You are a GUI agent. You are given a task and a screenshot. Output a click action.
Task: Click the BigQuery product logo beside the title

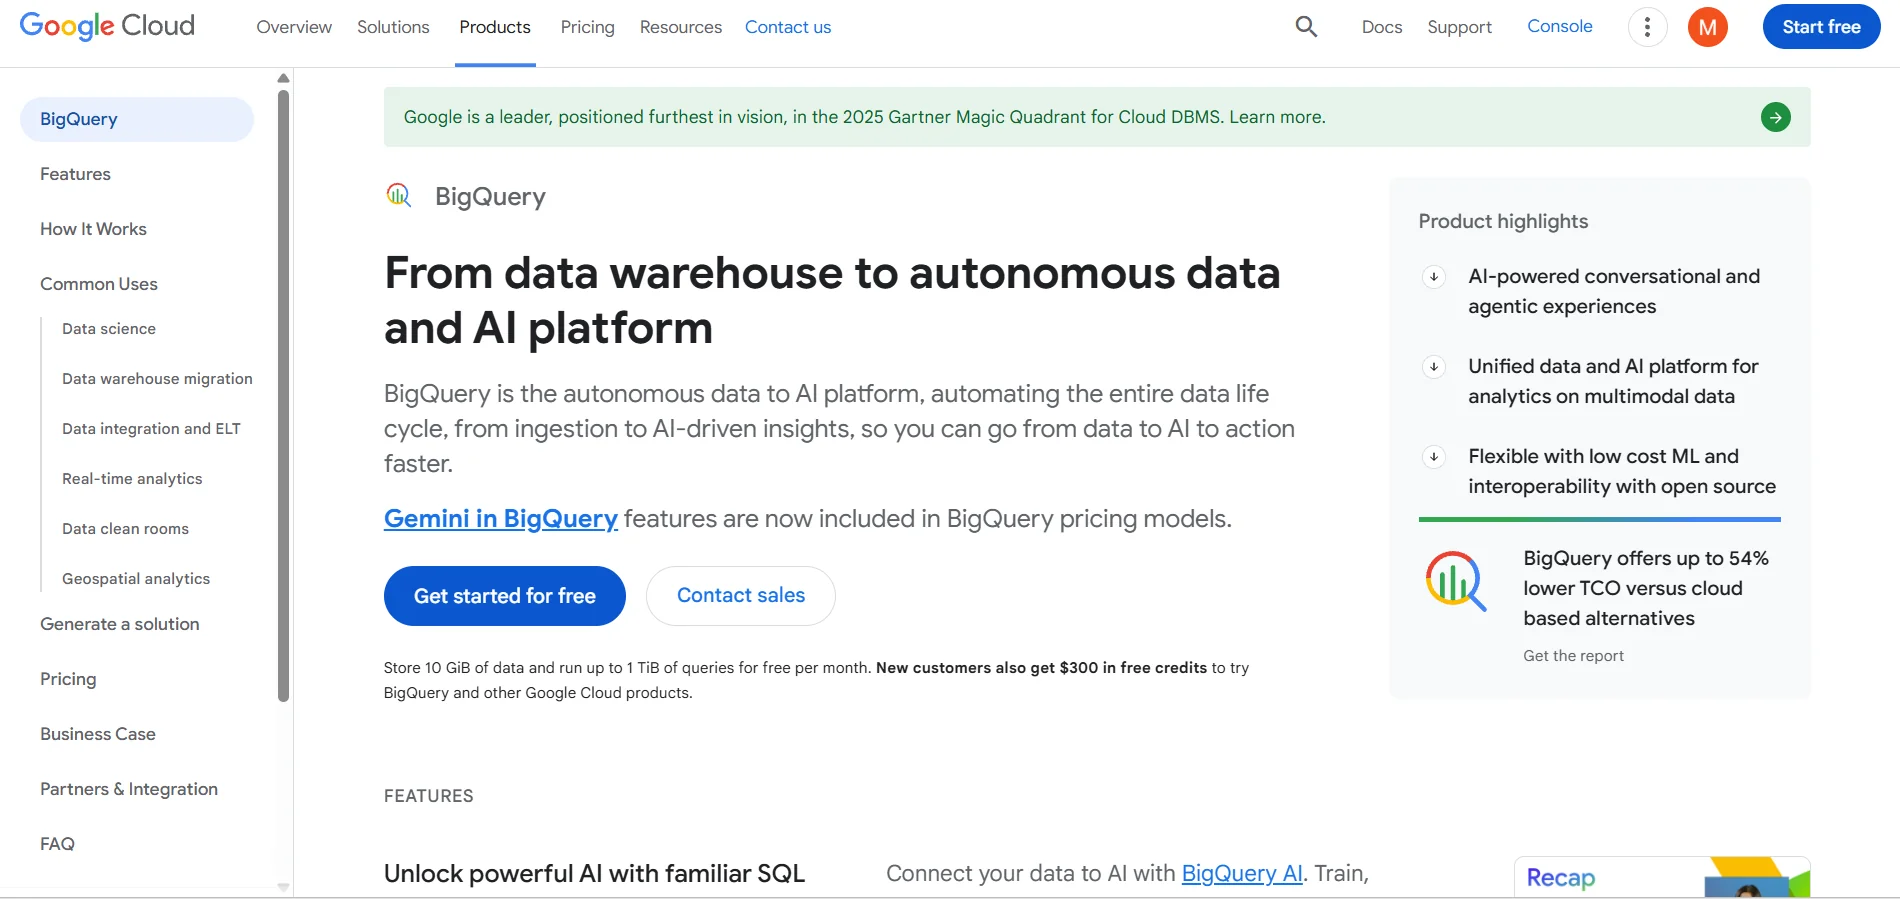(399, 195)
